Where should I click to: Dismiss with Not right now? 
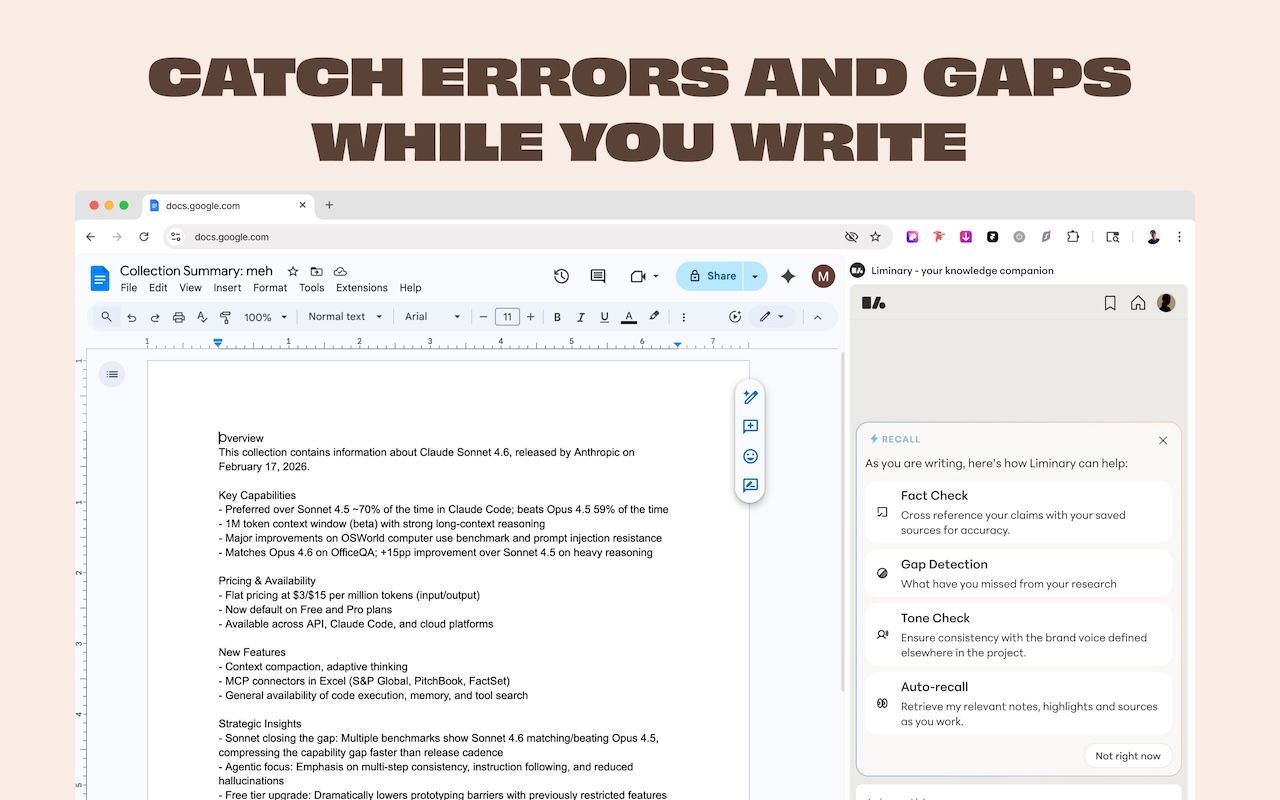click(x=1128, y=756)
